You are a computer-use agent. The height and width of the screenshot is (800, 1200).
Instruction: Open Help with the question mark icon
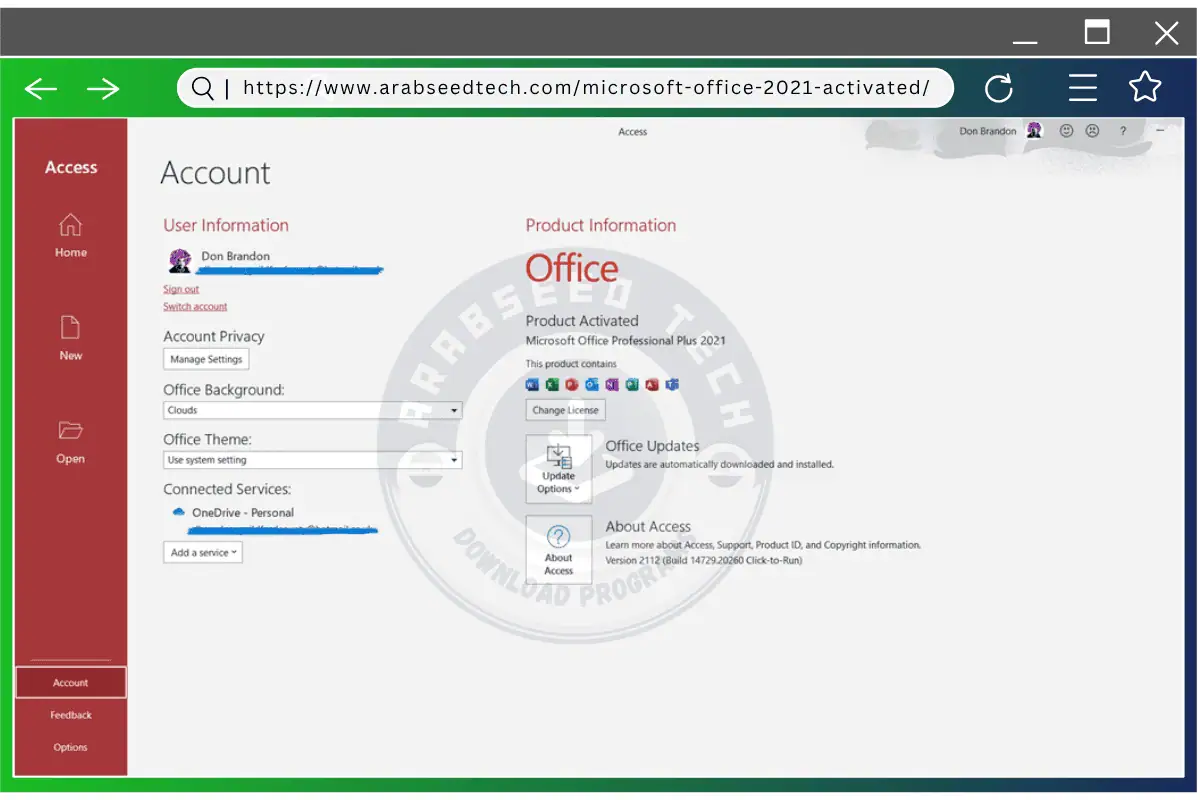1122,130
